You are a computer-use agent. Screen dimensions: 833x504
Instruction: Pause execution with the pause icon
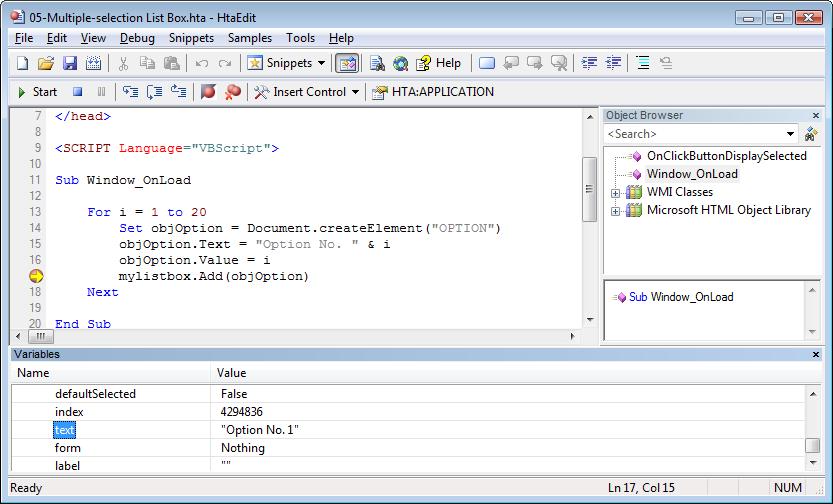(101, 92)
